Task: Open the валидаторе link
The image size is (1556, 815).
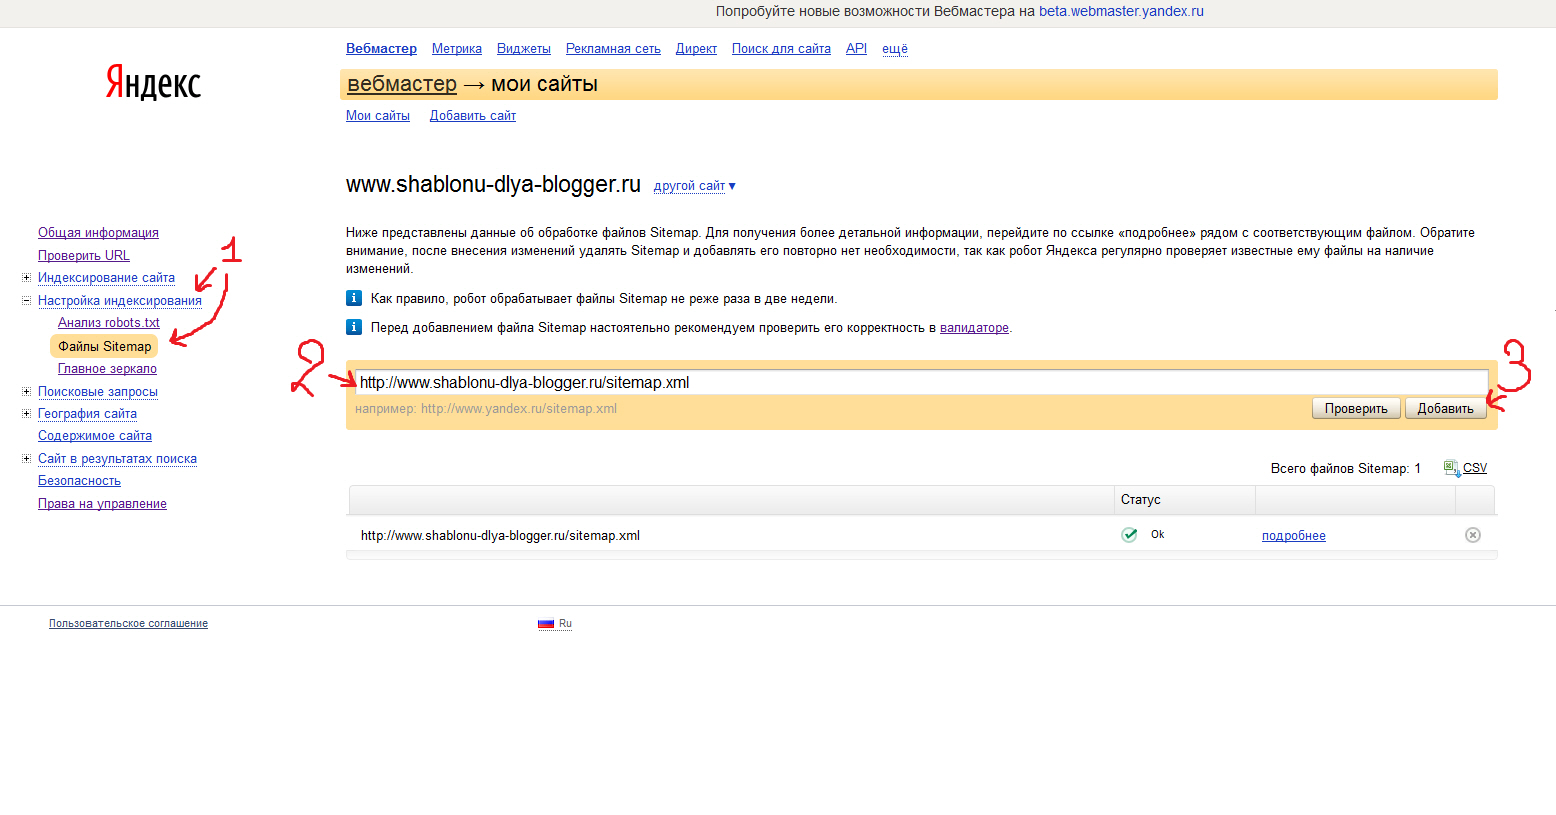Action: tap(974, 327)
